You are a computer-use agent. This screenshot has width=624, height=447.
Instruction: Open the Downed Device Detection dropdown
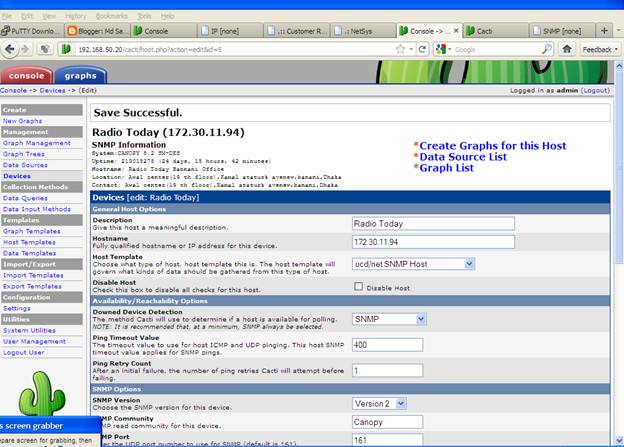tap(389, 319)
